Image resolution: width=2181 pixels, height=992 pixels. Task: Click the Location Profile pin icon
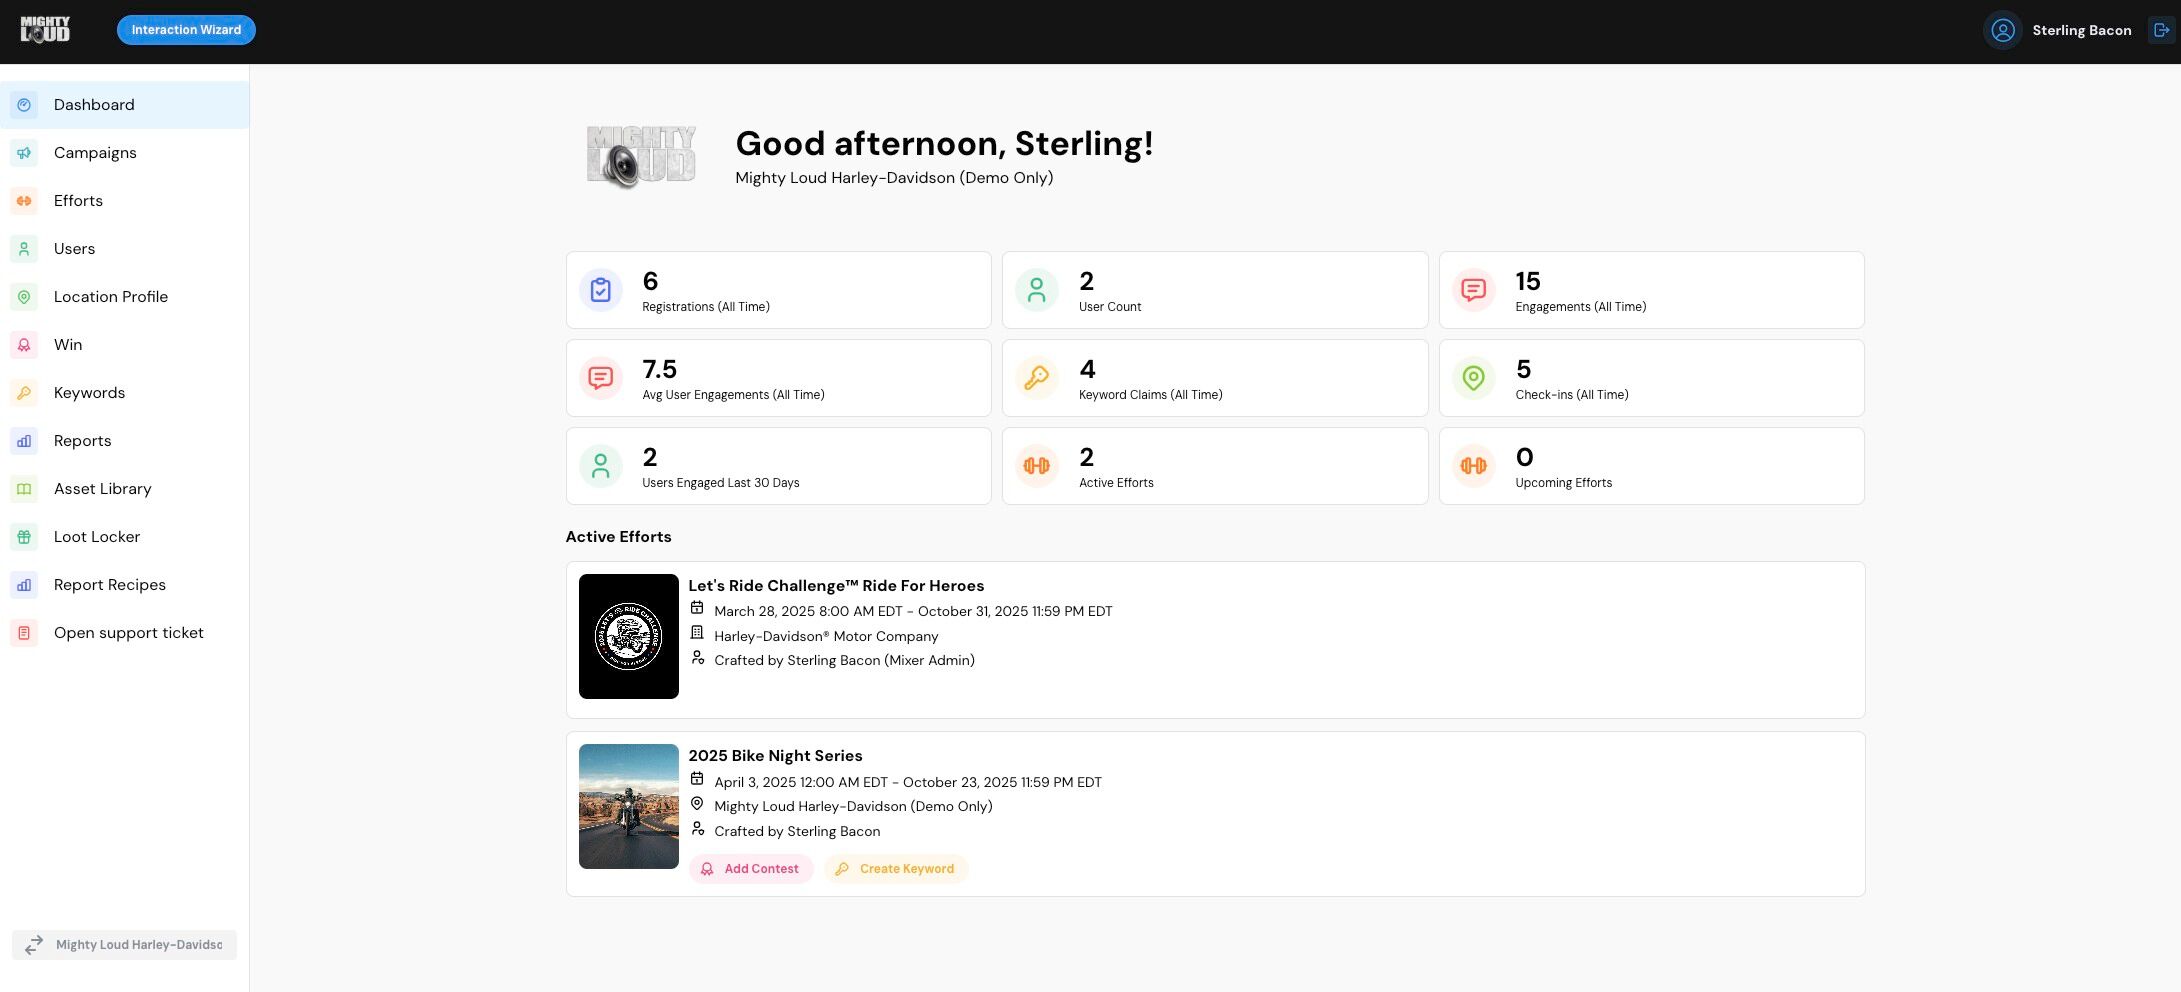[x=24, y=297]
